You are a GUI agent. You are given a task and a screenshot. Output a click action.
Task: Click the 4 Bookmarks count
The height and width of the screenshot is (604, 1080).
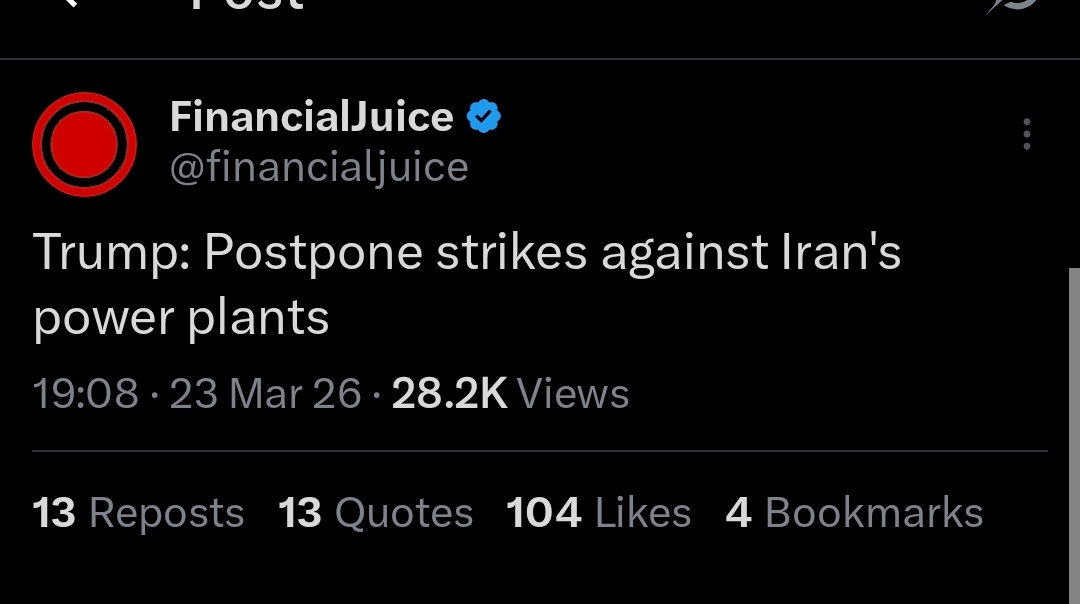(854, 513)
